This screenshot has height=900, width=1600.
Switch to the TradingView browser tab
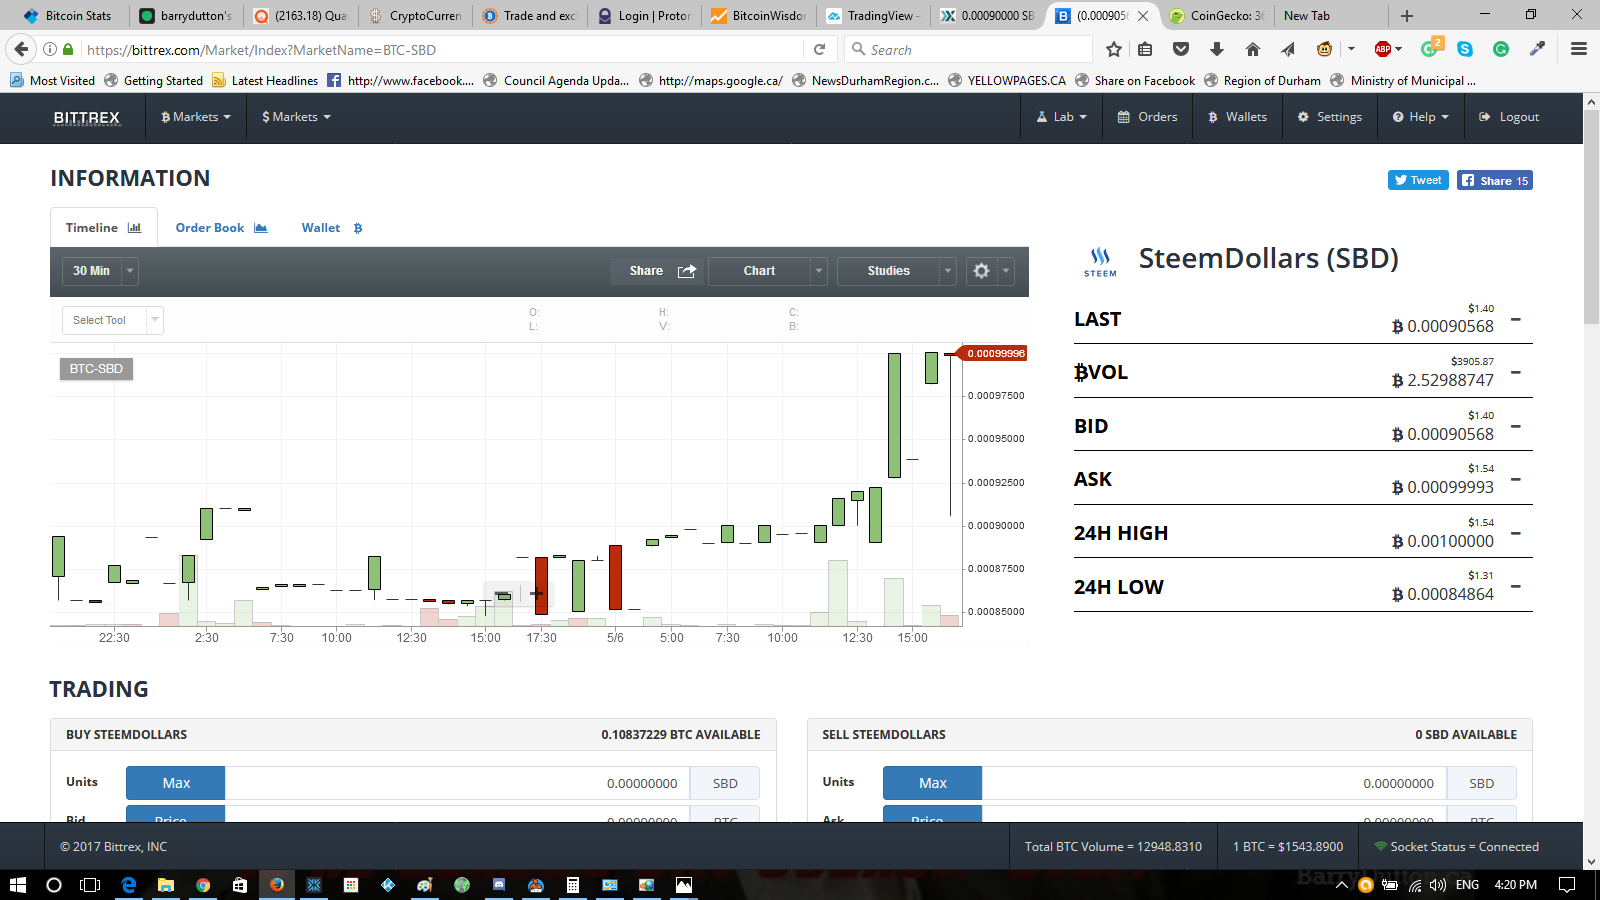tap(873, 16)
